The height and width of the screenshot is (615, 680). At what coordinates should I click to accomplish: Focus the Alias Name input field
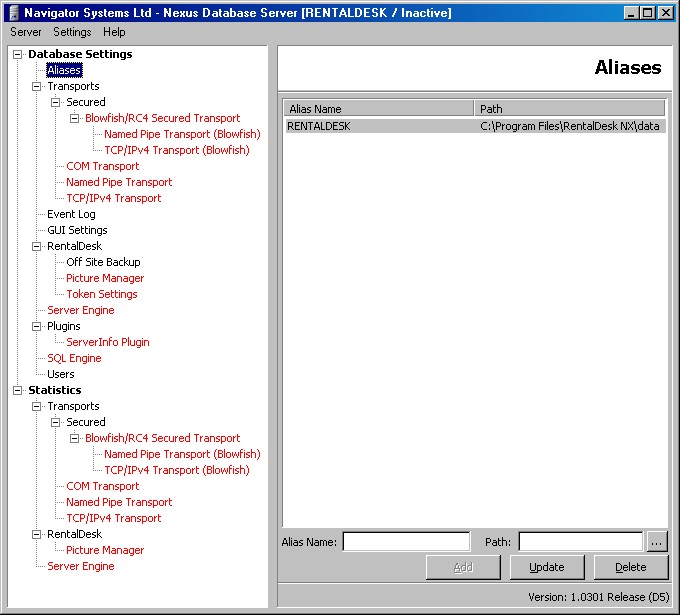click(x=406, y=542)
